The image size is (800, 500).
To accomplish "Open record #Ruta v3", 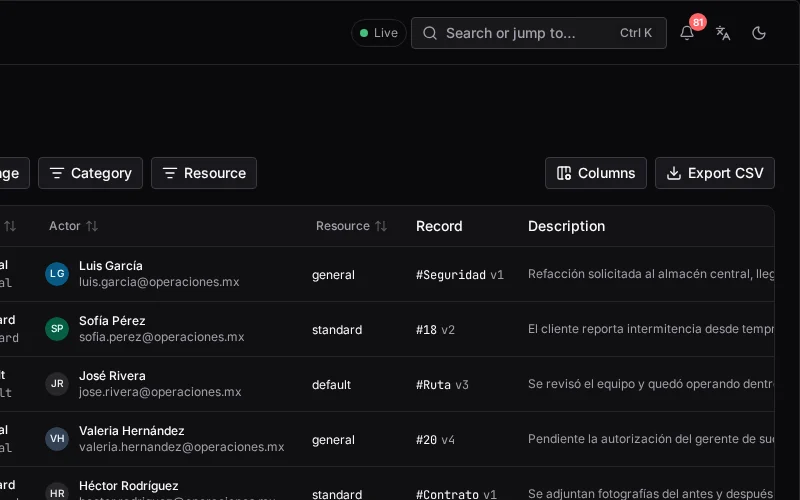I will pyautogui.click(x=442, y=385).
